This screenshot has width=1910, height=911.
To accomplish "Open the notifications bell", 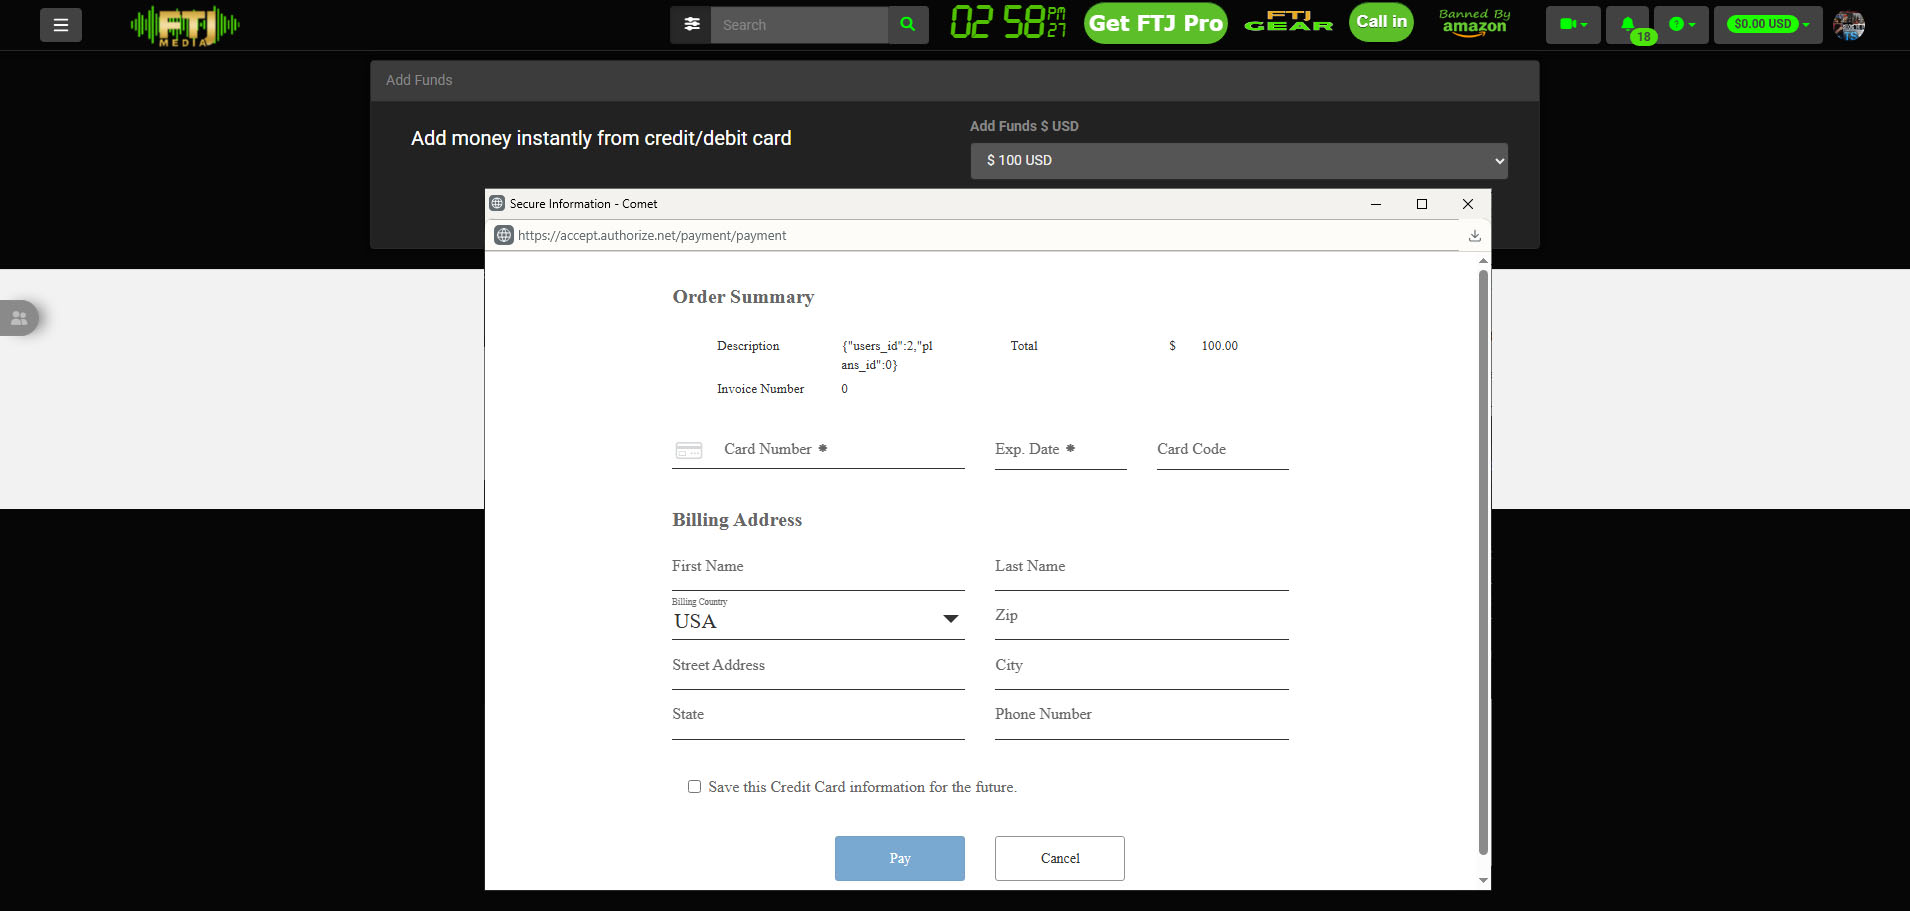I will click(x=1627, y=25).
